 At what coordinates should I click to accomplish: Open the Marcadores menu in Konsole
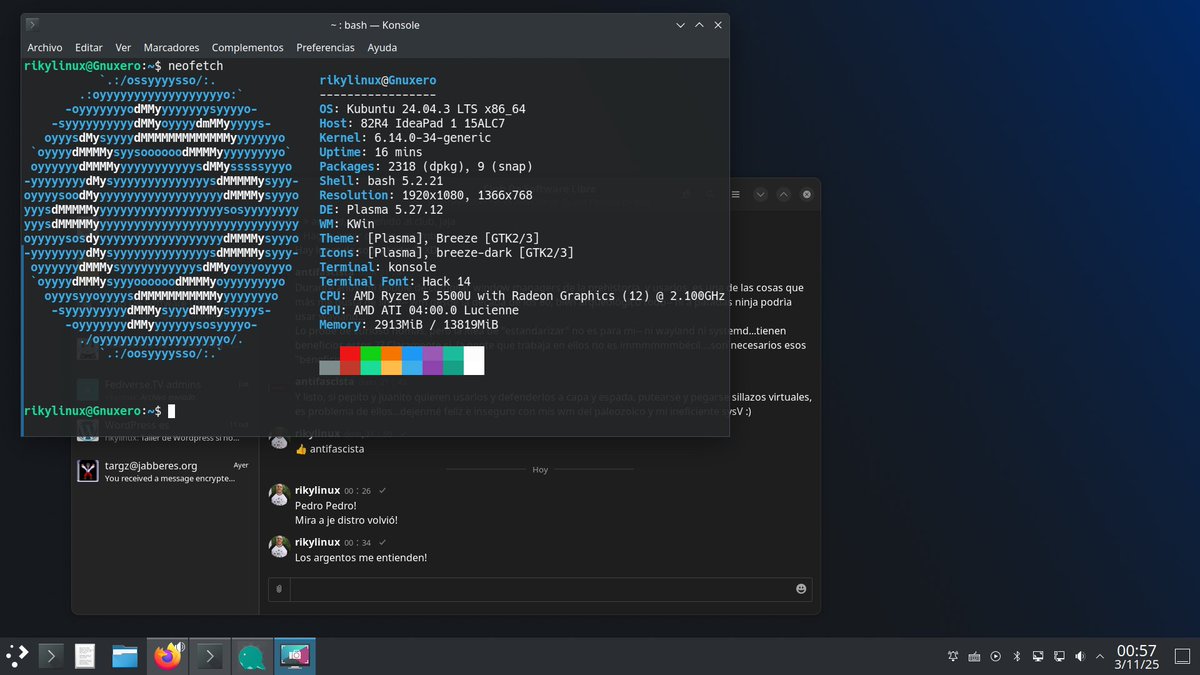[173, 47]
